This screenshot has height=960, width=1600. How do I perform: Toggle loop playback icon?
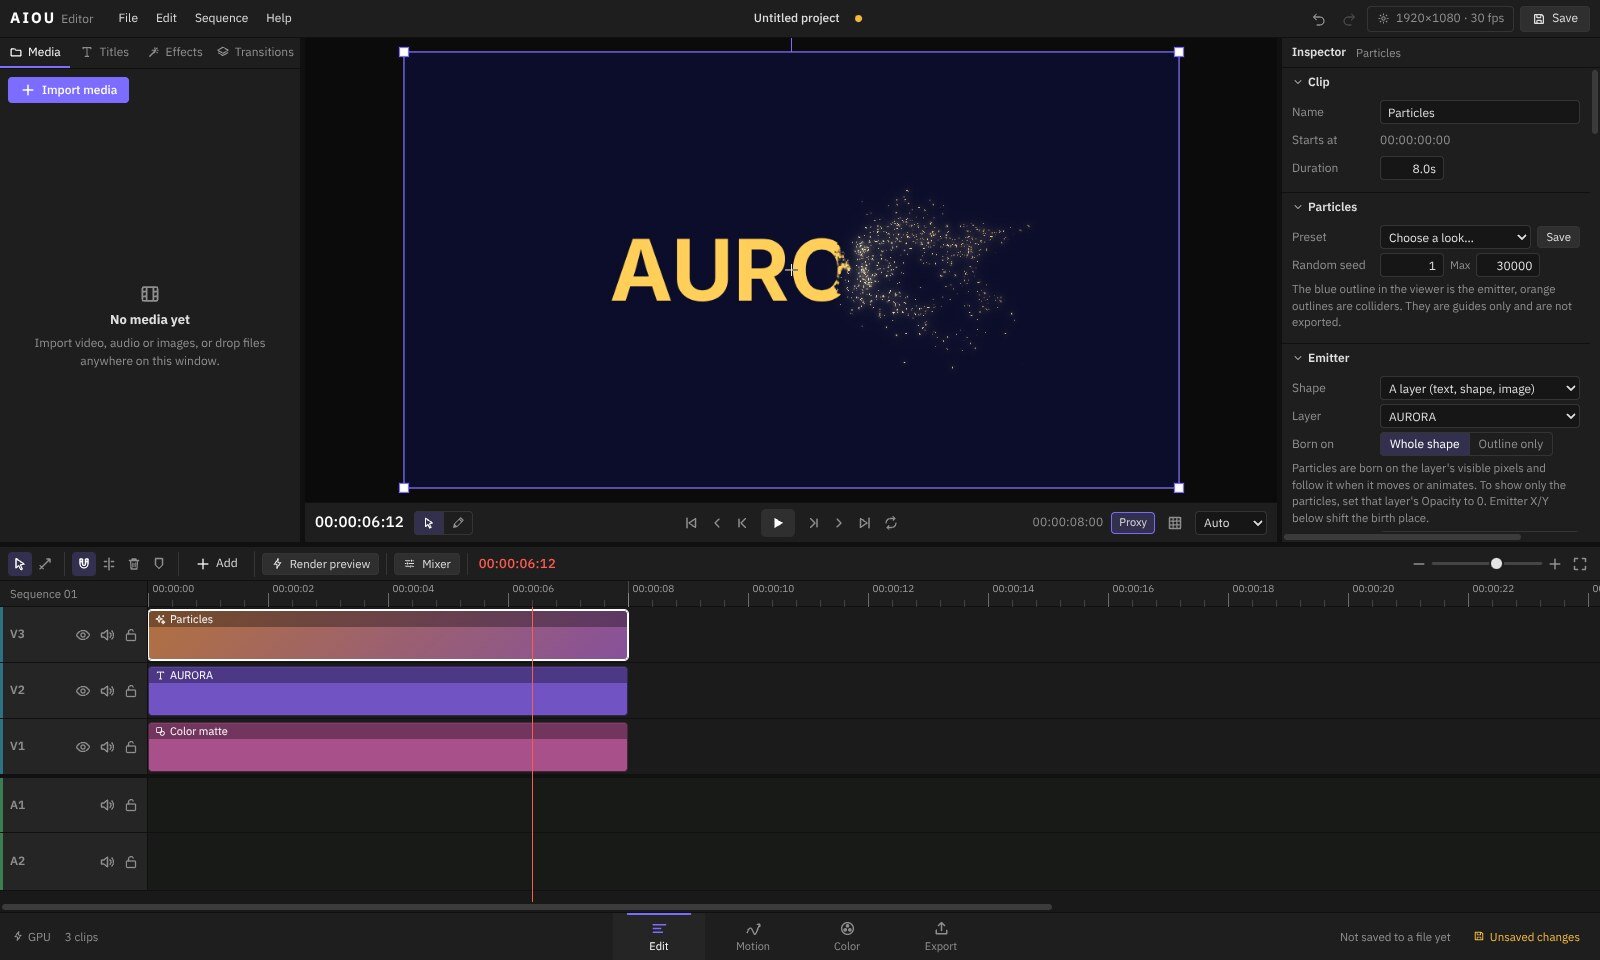(x=891, y=523)
